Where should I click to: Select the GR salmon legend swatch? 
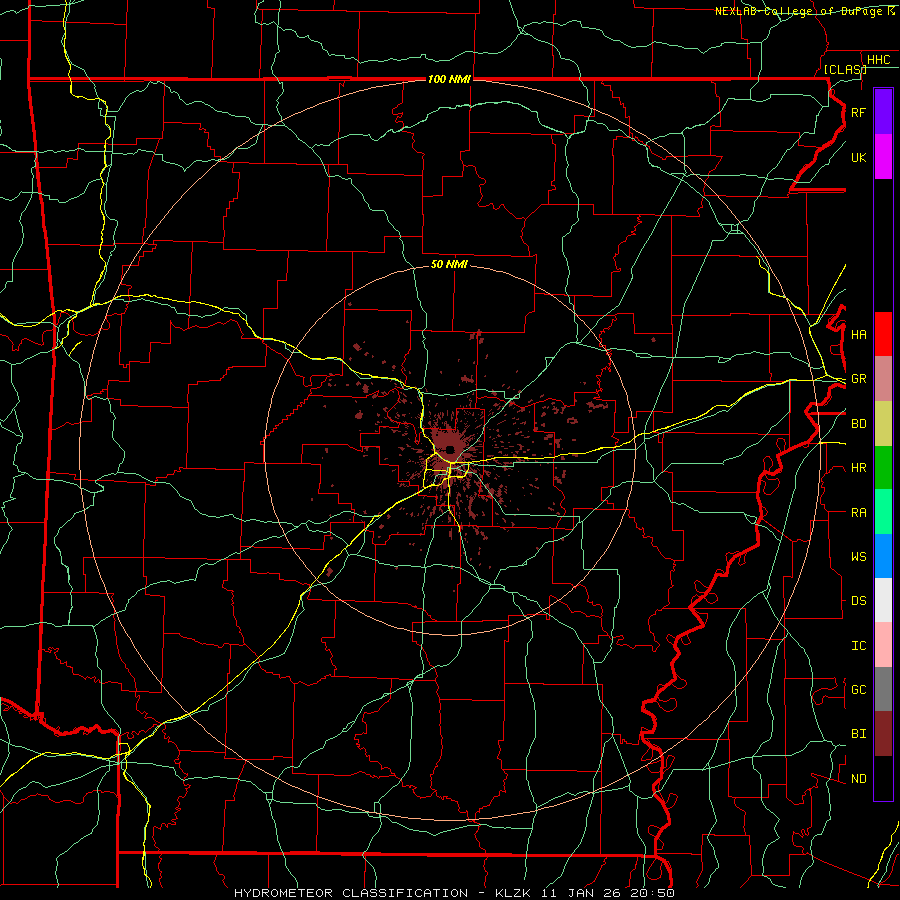pos(883,379)
